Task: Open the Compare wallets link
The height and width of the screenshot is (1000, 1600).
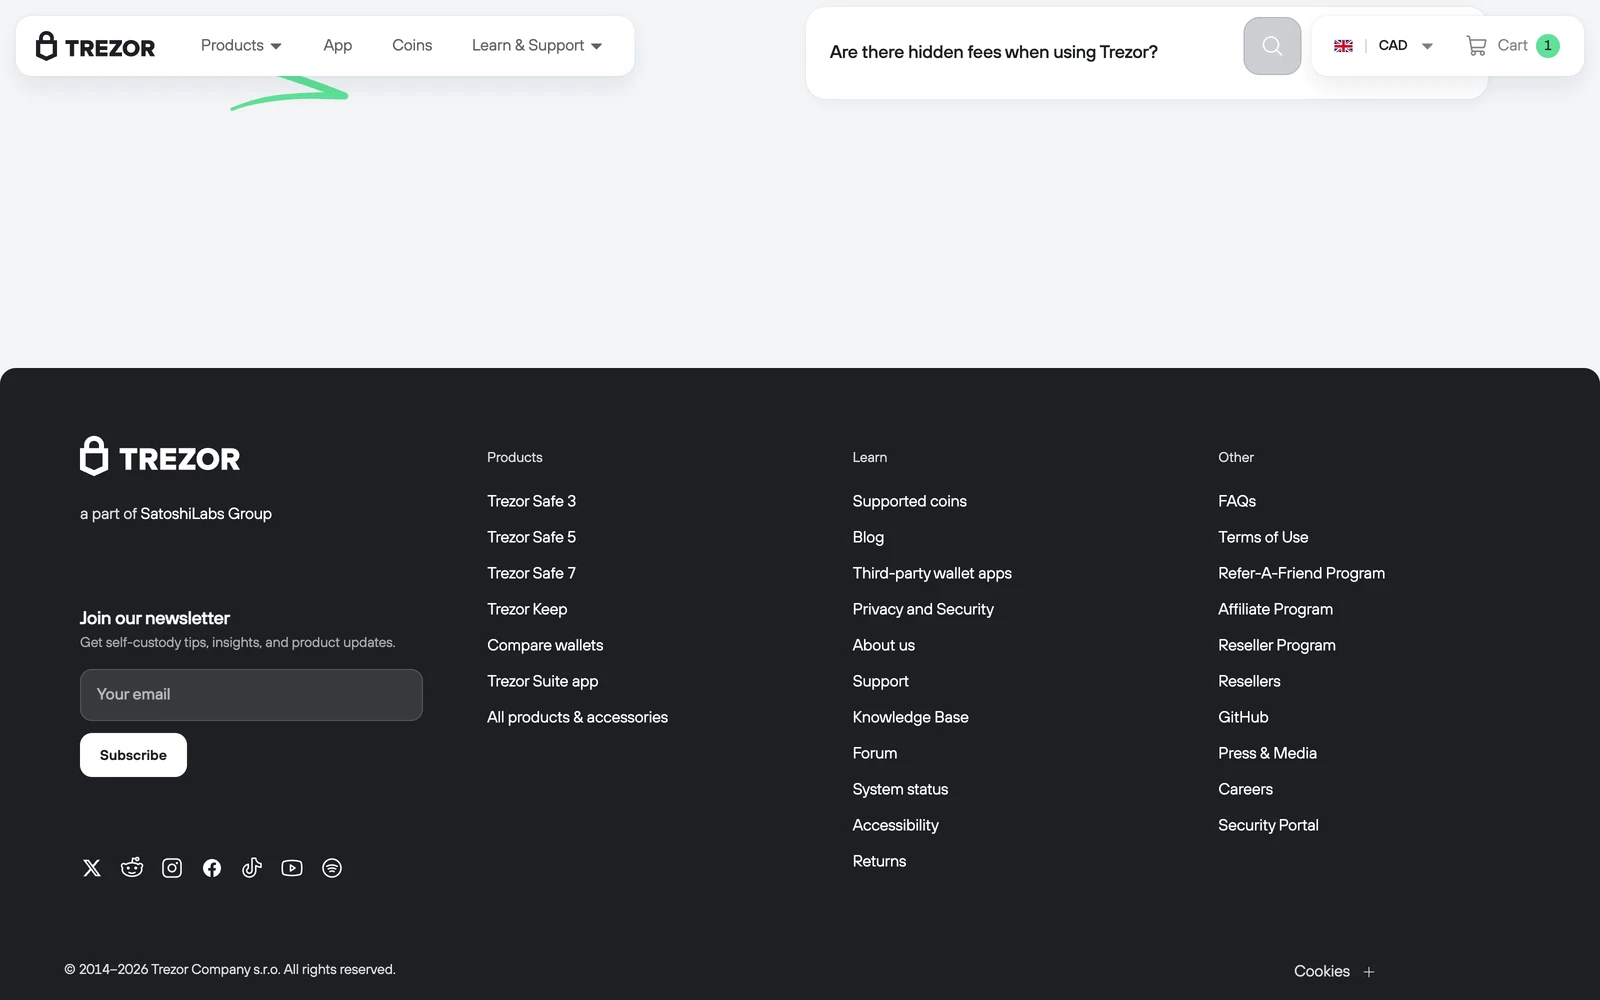Action: [545, 645]
